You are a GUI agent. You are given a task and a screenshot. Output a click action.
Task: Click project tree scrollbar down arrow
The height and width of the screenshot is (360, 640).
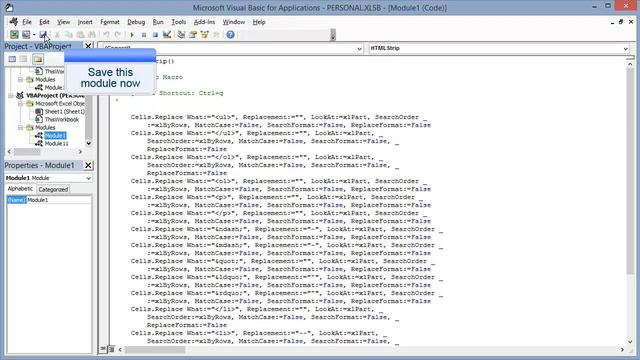(89, 144)
